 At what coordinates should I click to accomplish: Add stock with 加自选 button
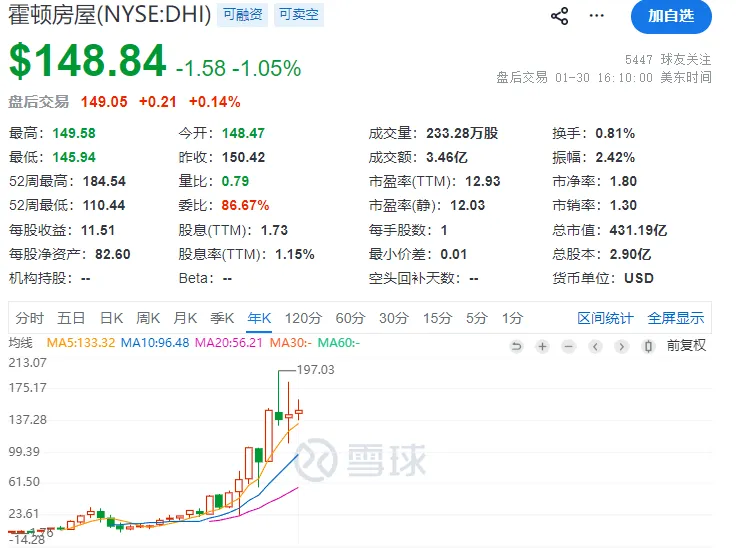coord(671,16)
